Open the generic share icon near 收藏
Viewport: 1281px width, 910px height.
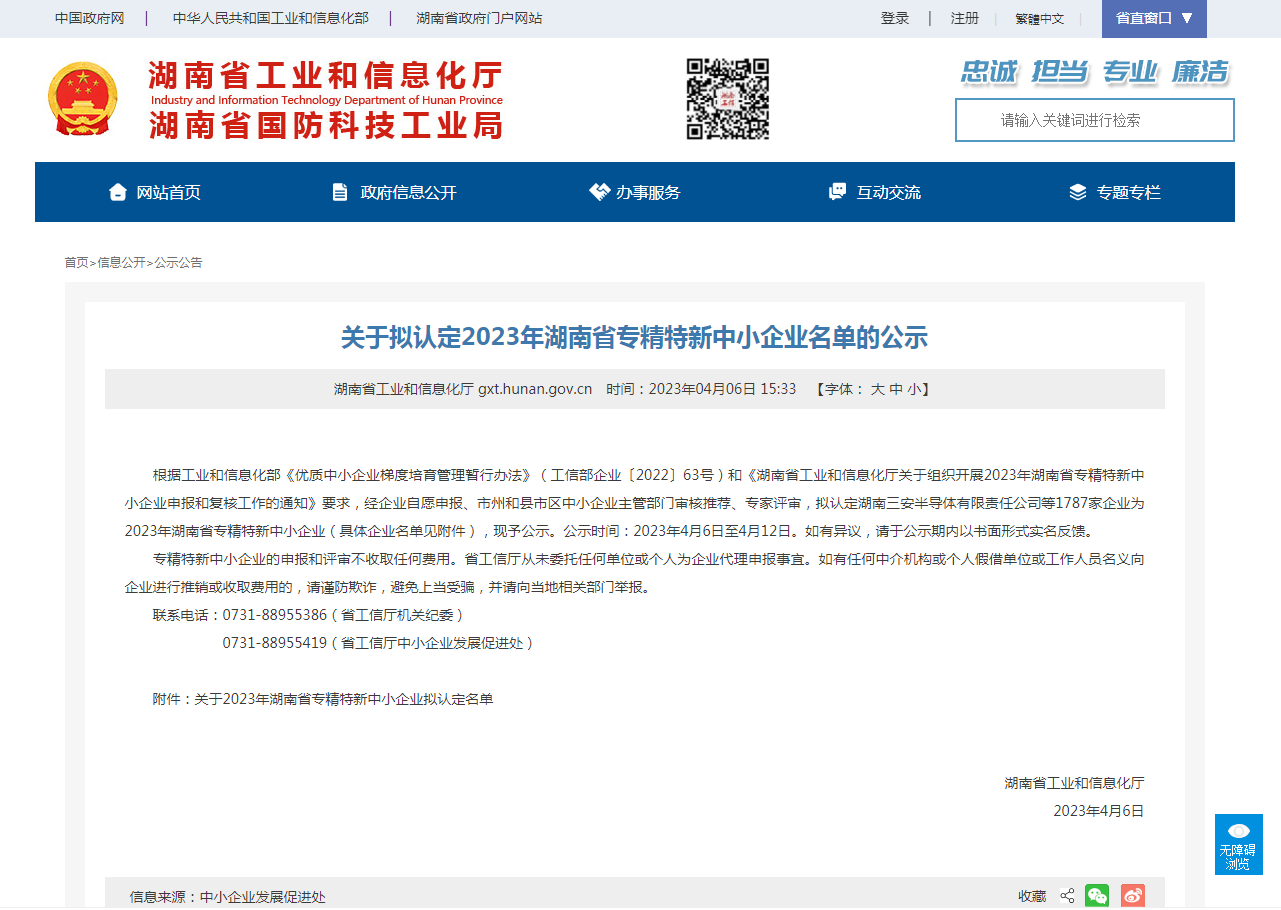(1066, 896)
